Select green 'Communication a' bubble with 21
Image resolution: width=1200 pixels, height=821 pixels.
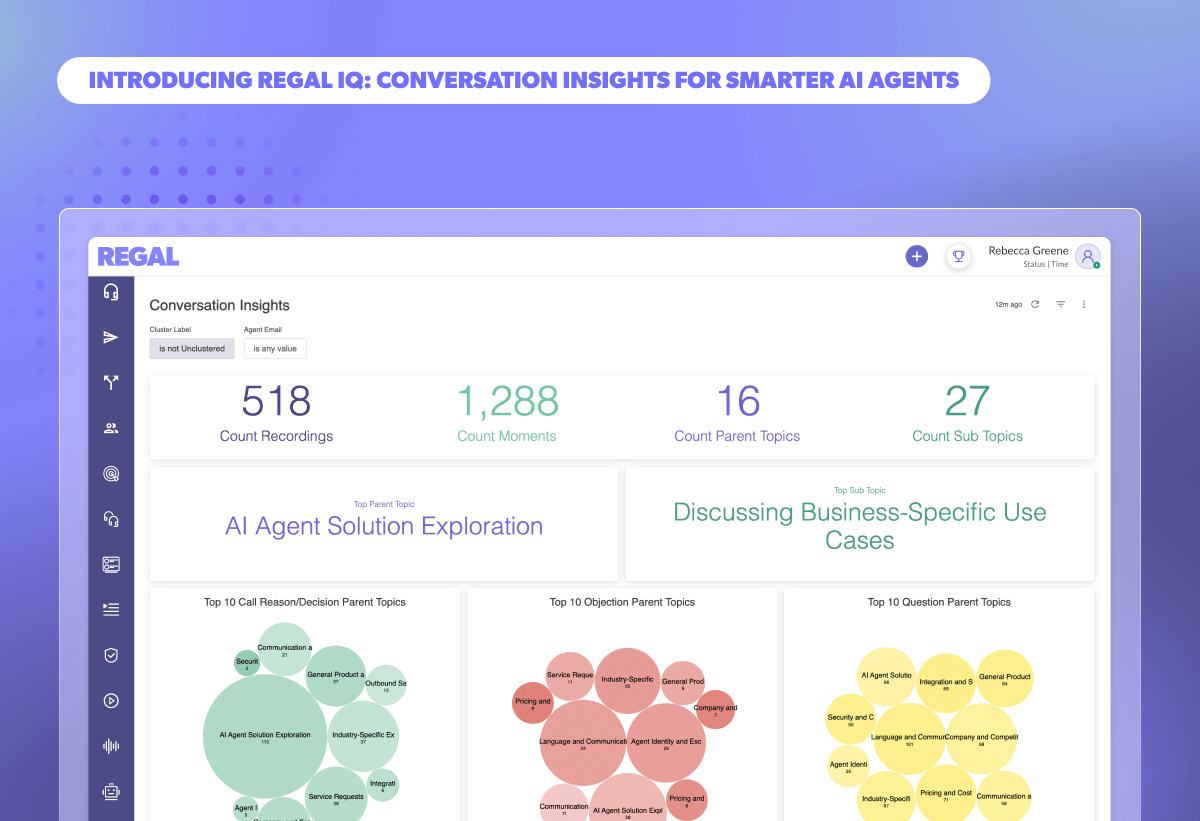click(285, 649)
